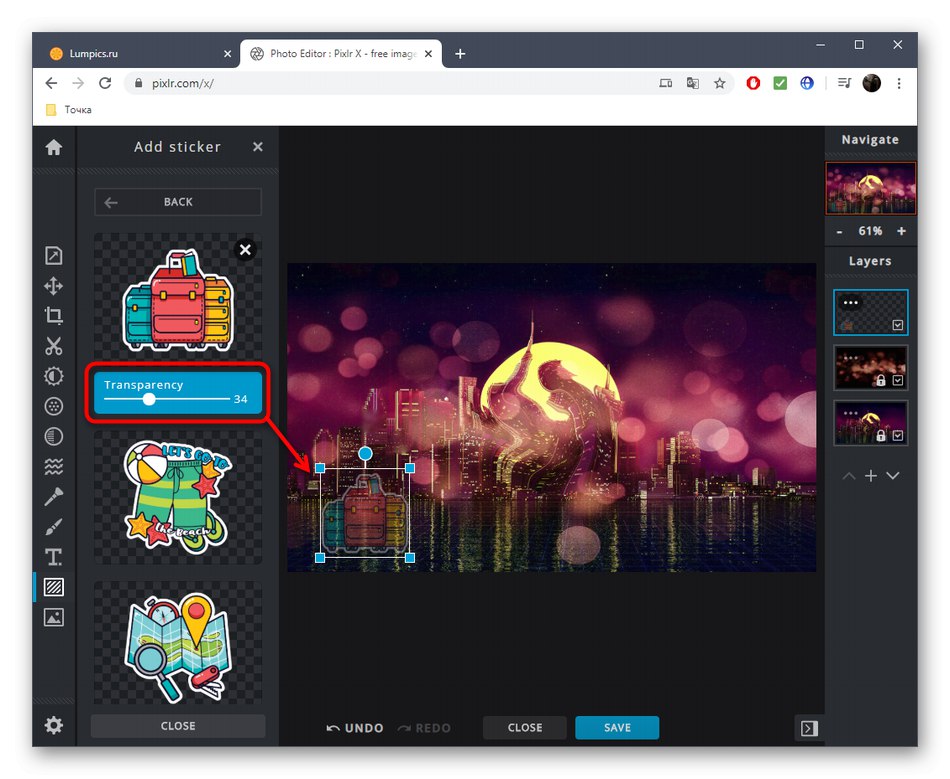Select the Arrange move tool
950x779 pixels.
(x=53, y=285)
